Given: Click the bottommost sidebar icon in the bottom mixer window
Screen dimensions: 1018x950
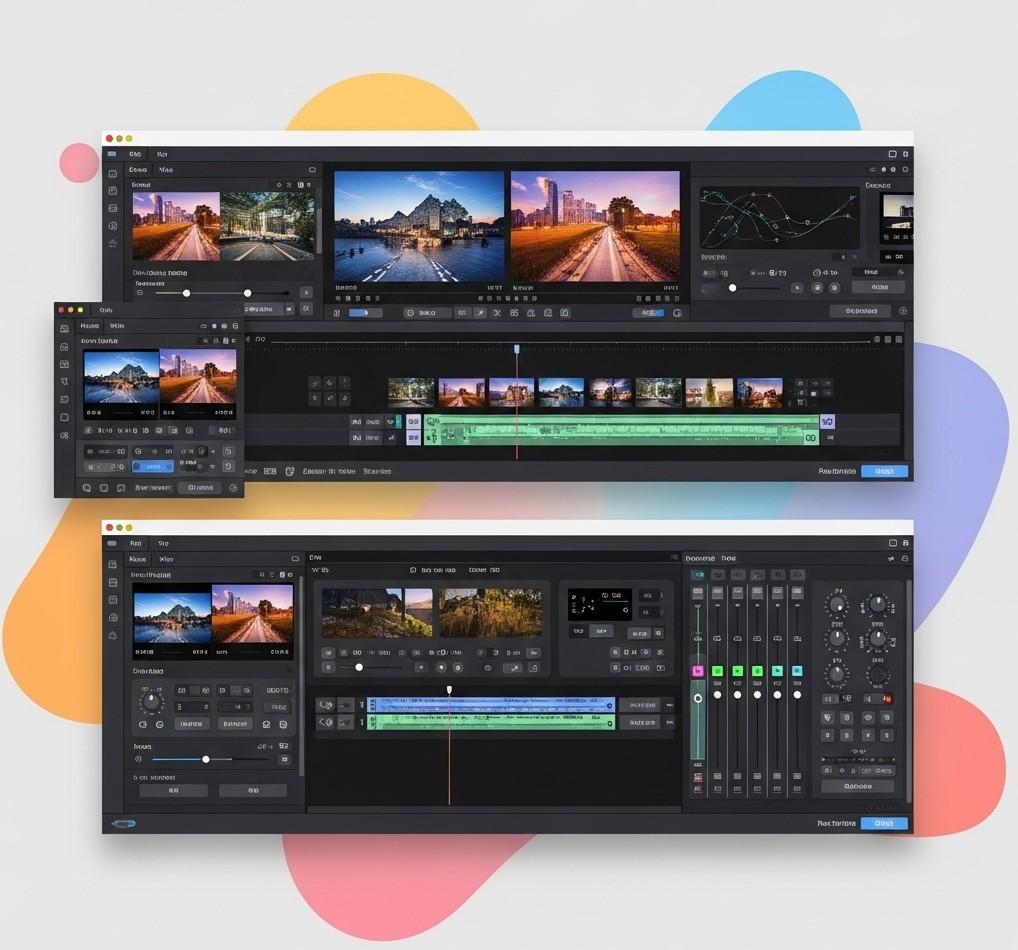Looking at the screenshot, I should tap(113, 635).
